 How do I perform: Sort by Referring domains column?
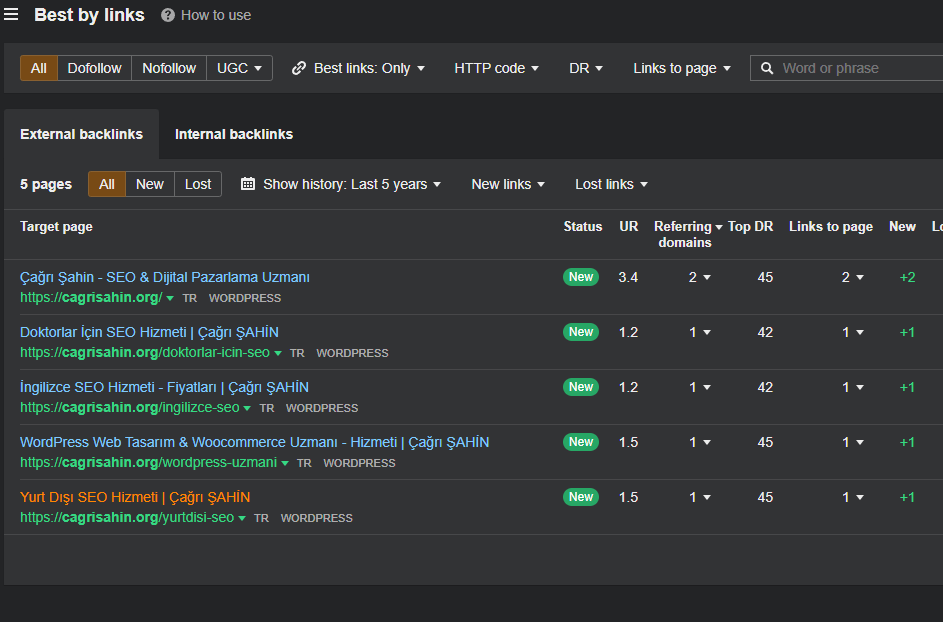point(687,234)
